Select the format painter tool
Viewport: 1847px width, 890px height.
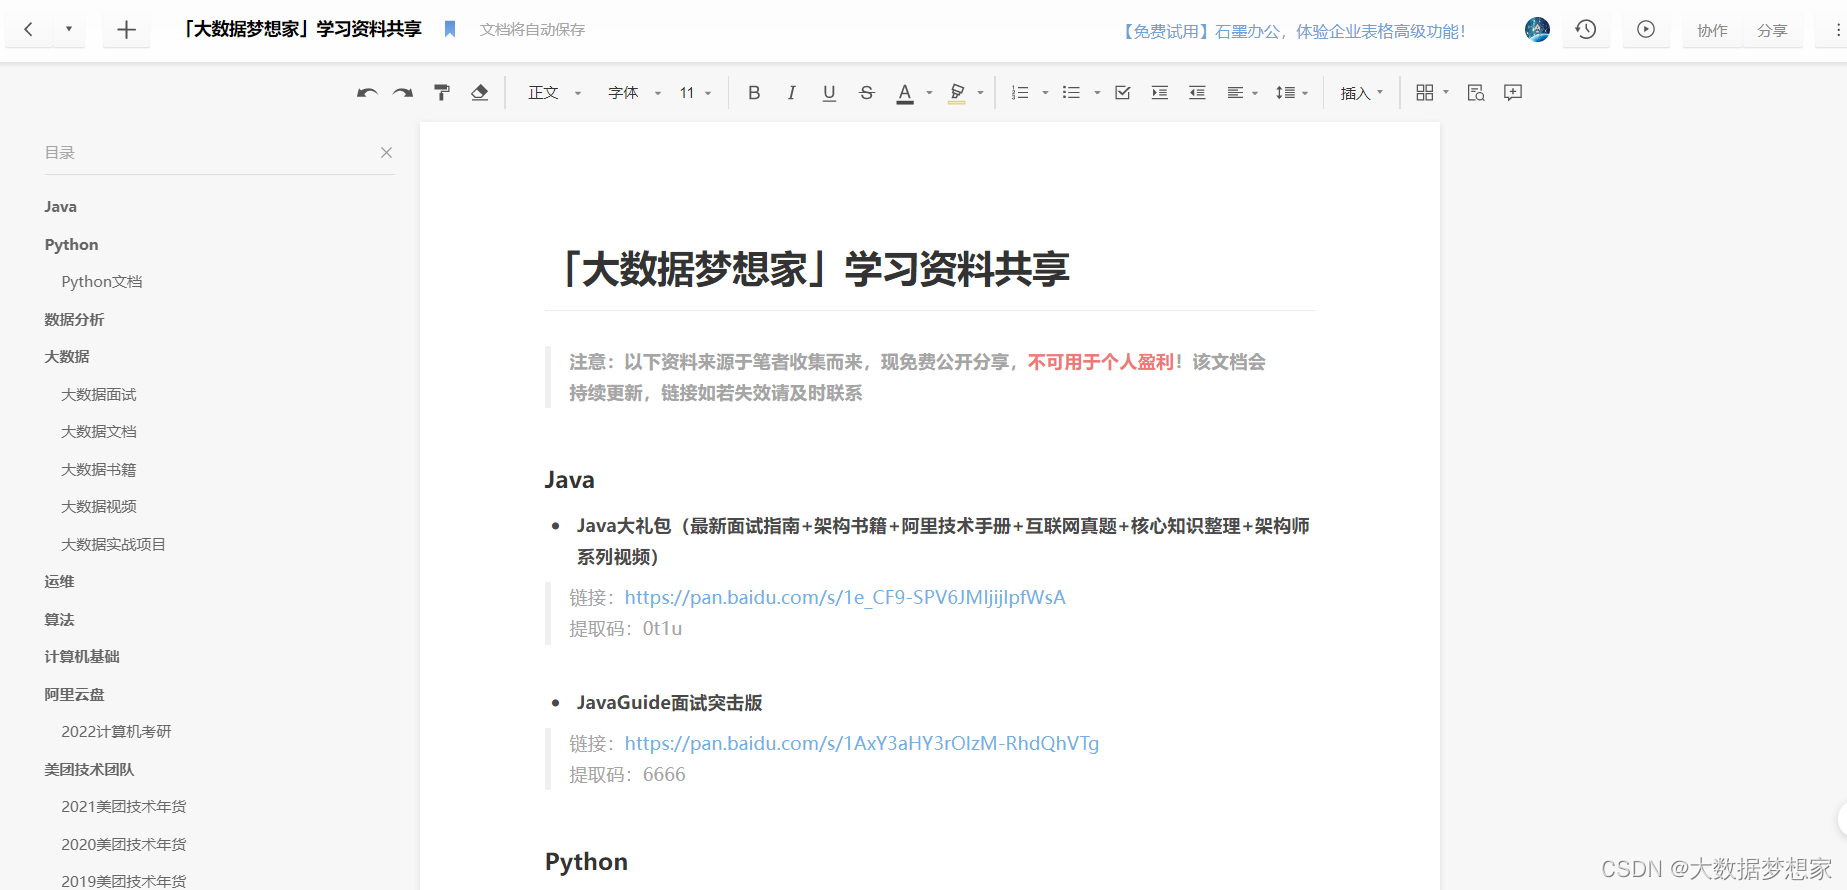[x=442, y=93]
